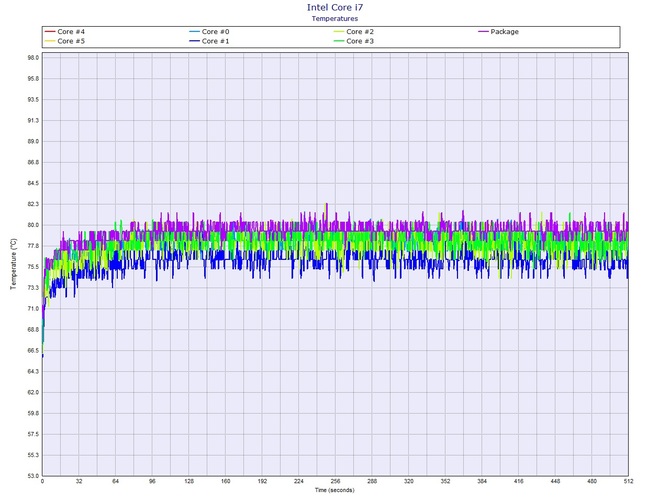Click the green Core #3 color line
Screen dimensions: 670x502
pyautogui.click(x=339, y=41)
